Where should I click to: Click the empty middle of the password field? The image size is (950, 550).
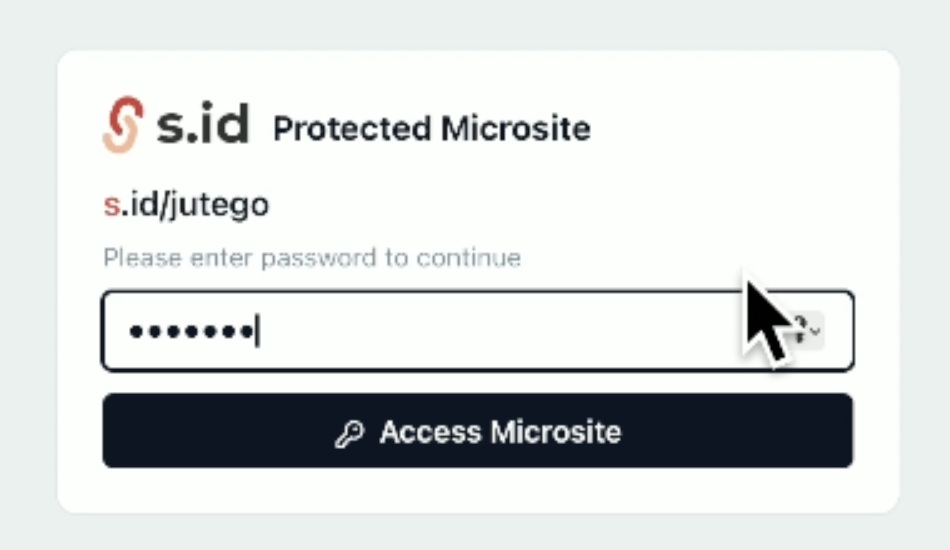tap(485, 331)
